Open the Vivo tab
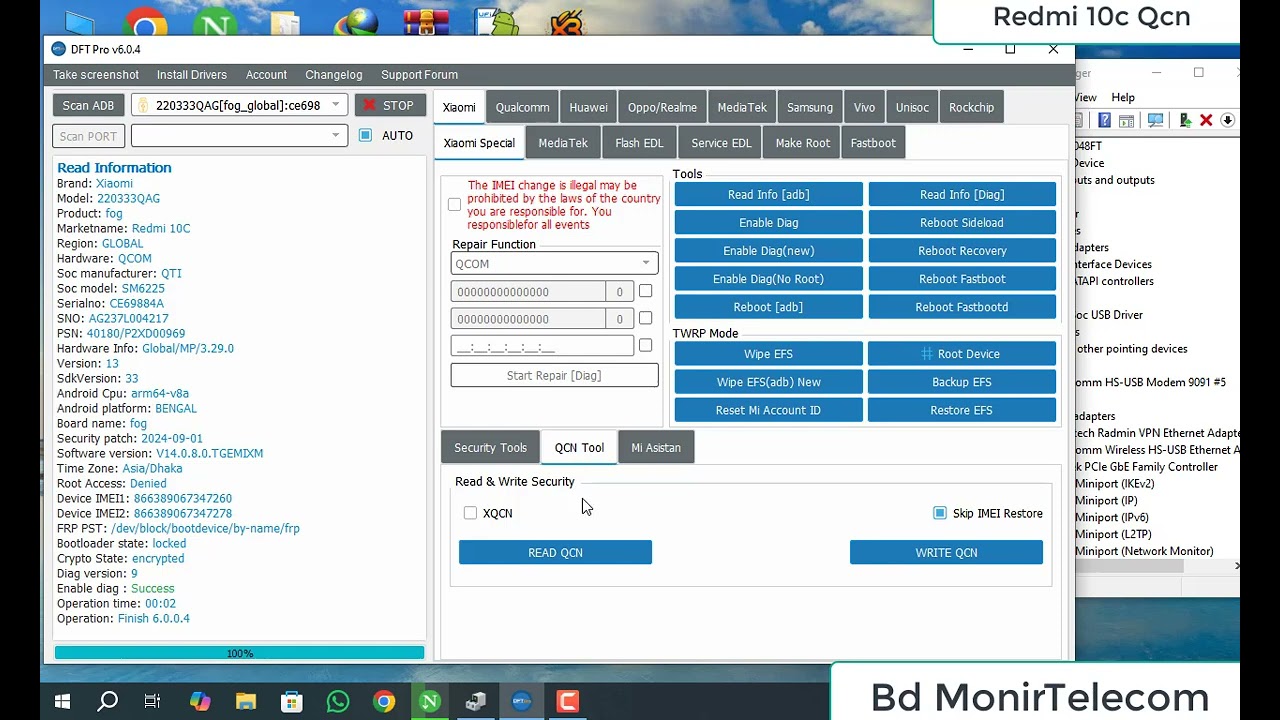The width and height of the screenshot is (1280, 720). coord(864,107)
